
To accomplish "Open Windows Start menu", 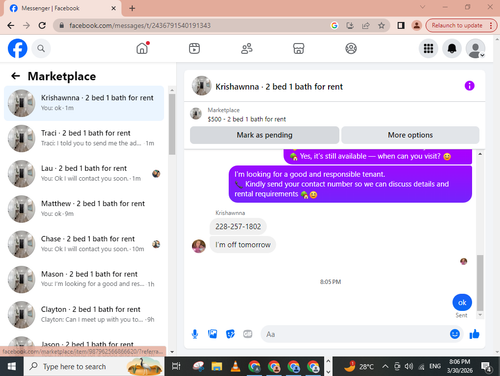I will click(x=12, y=366).
